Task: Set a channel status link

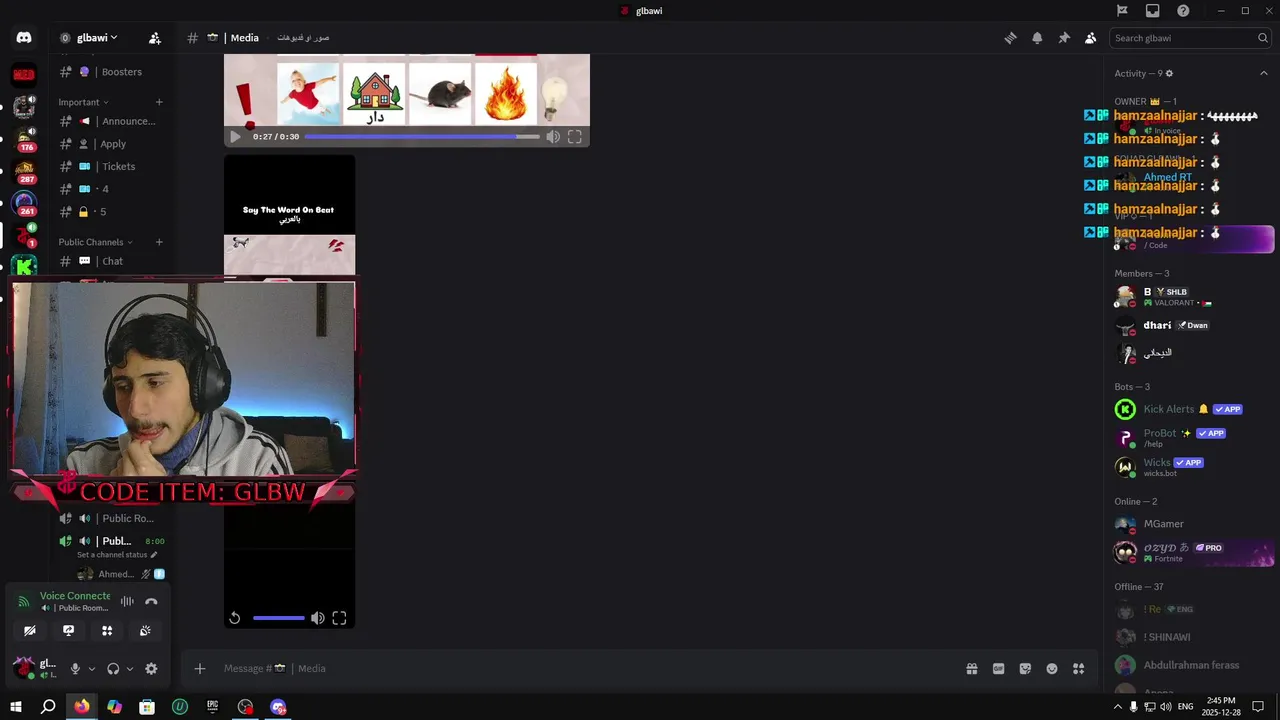Action: 117,555
